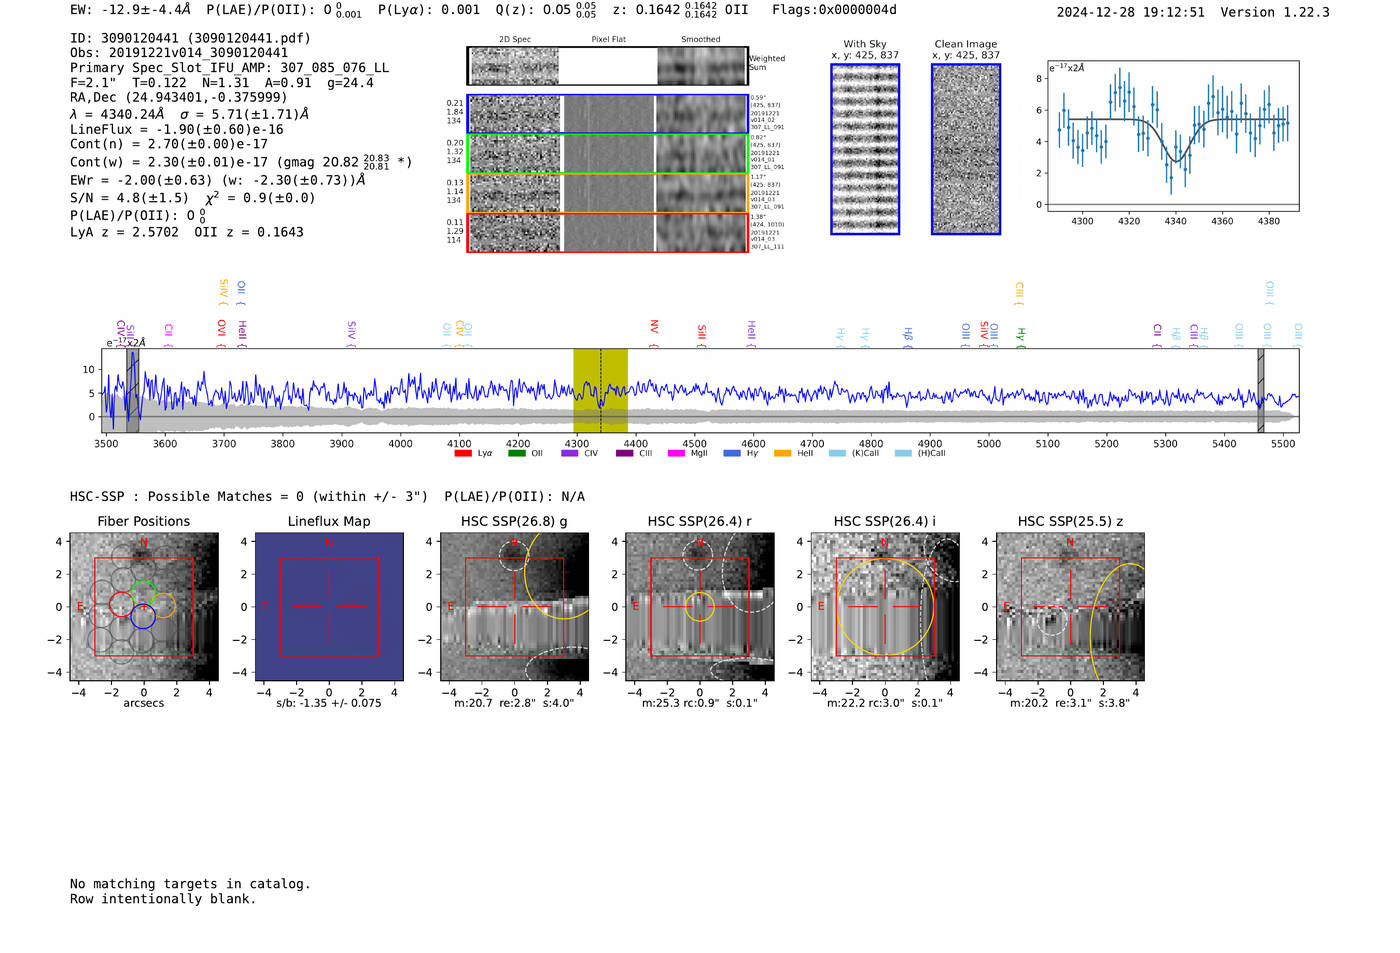Image resolution: width=1400 pixels, height=953 pixels.
Task: Click the z: 0.1642 OII header value
Action: click(680, 10)
